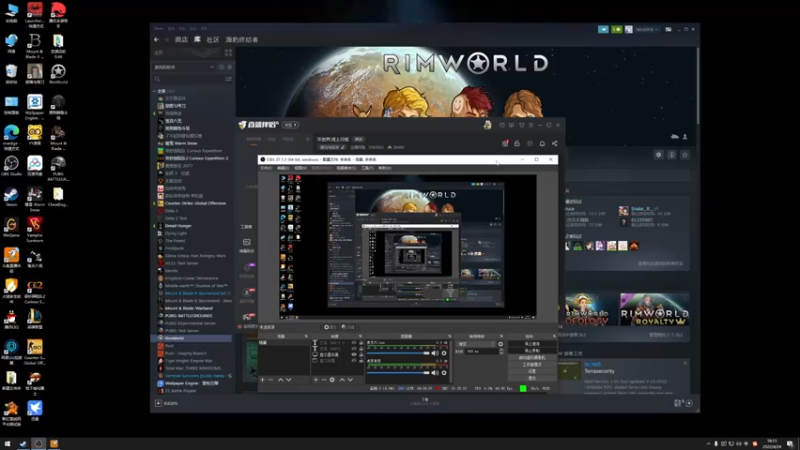This screenshot has width=800, height=450.
Task: Move selected source up in OBS
Action: point(342,380)
